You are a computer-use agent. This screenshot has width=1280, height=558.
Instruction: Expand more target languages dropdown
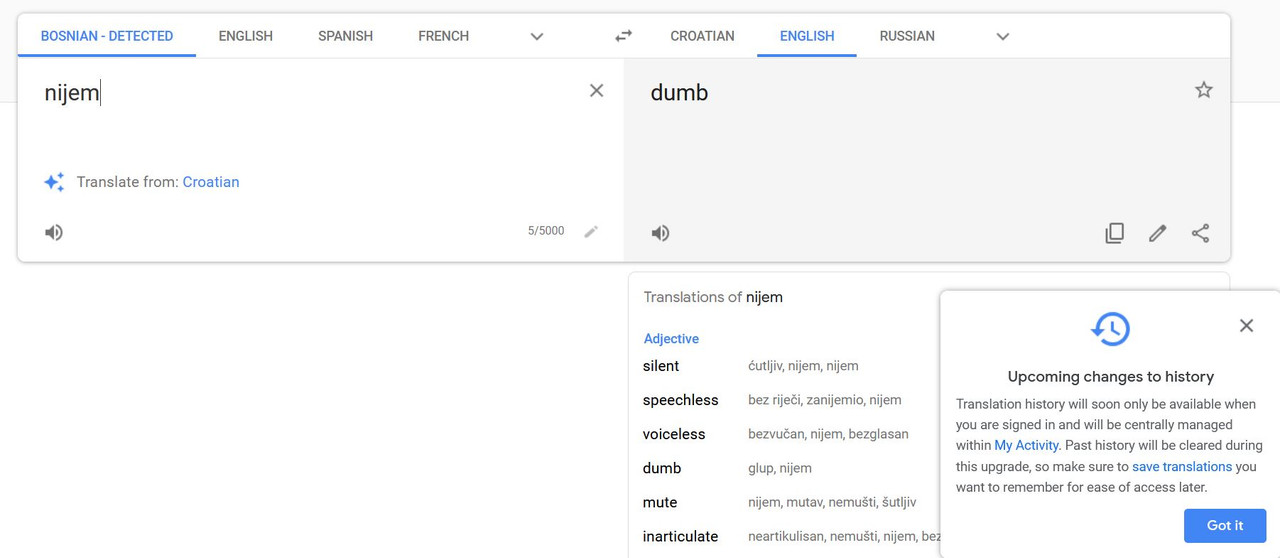coord(1003,36)
